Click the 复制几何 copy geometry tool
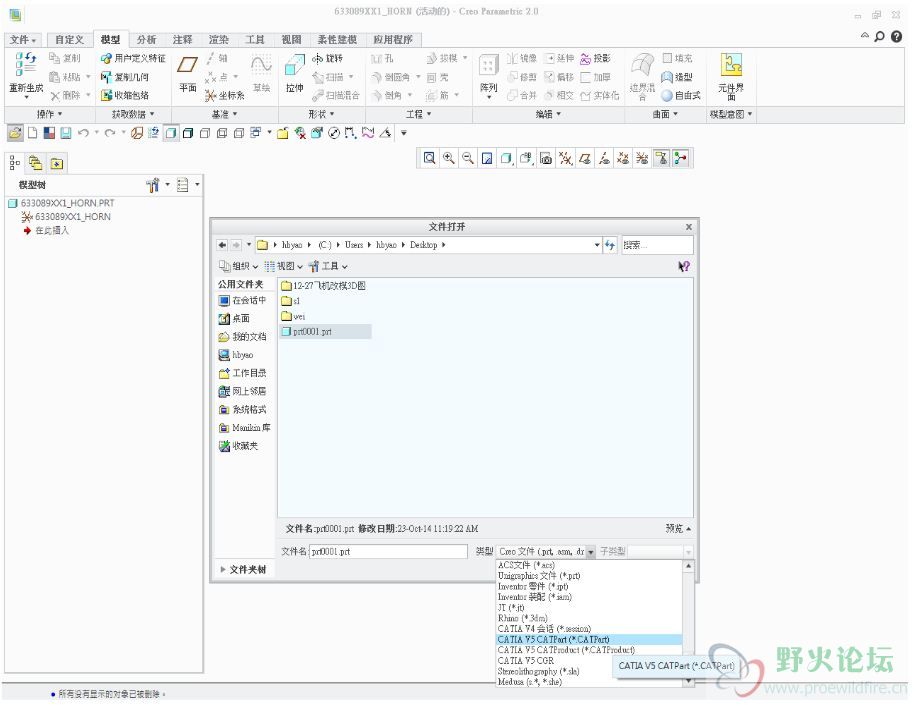 [x=125, y=77]
